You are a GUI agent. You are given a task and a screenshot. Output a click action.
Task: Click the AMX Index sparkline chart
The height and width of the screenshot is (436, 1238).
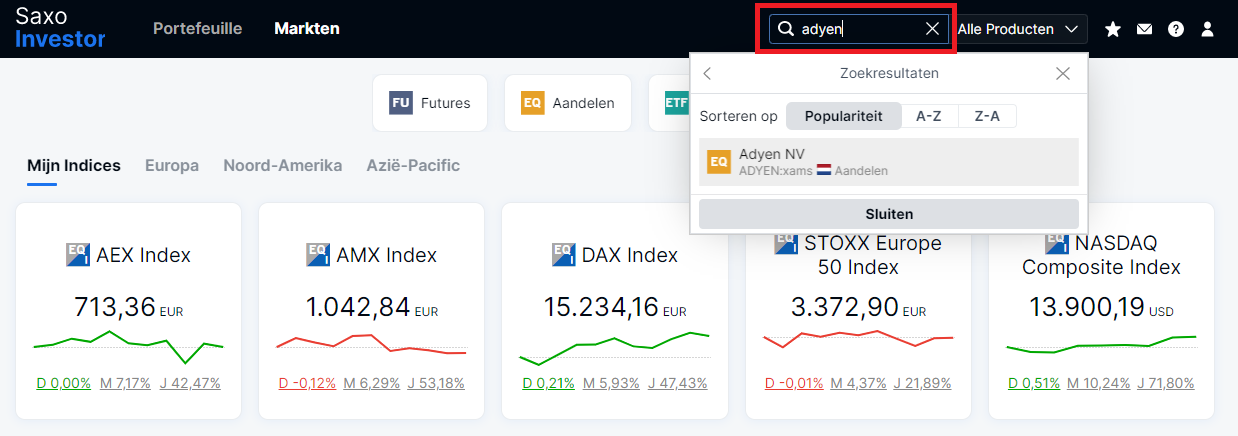(x=371, y=344)
